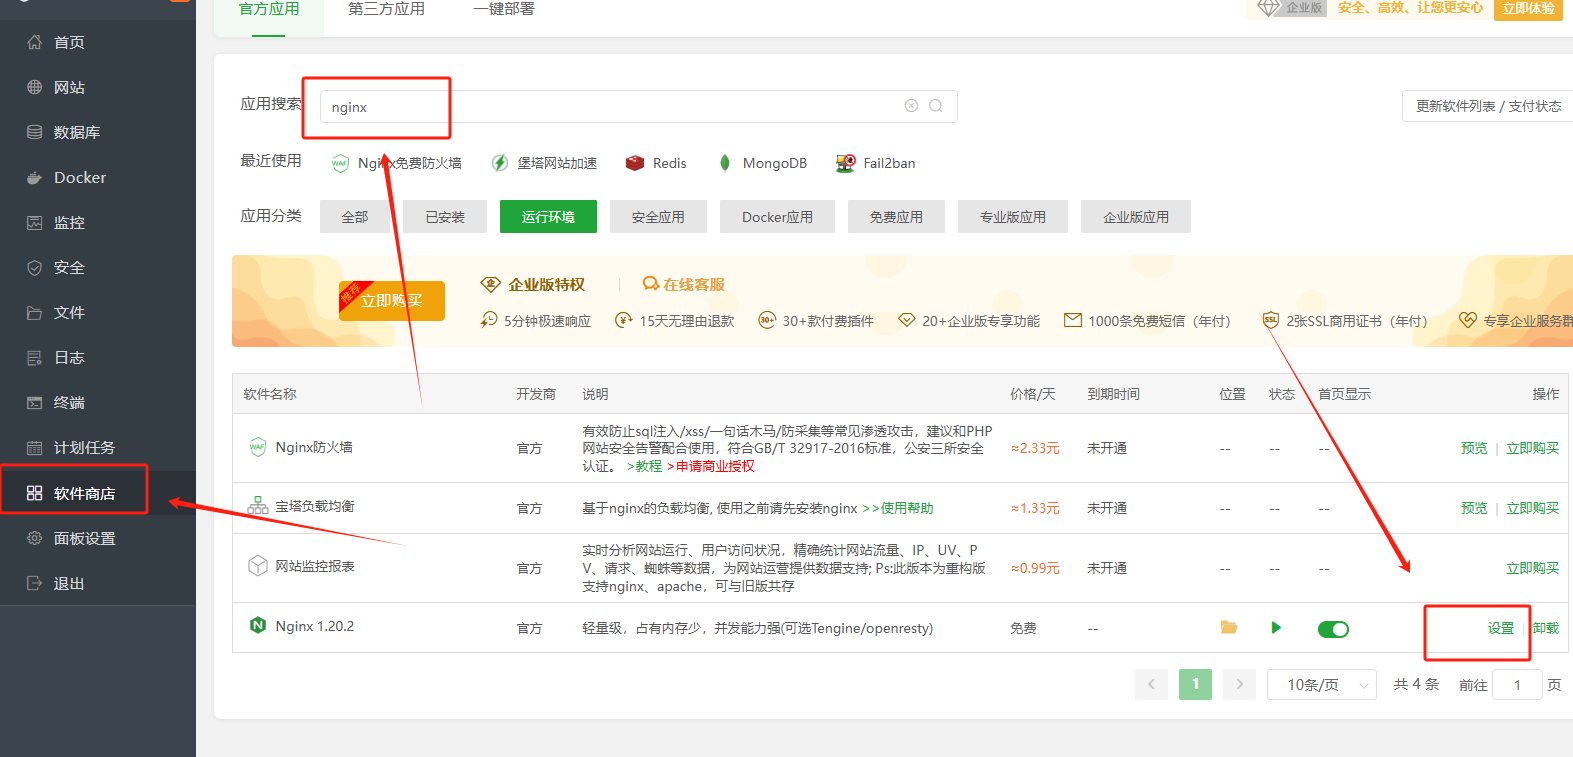The height and width of the screenshot is (757, 1573).
Task: Open the 使用帮助 link for 宝塔负载均衡
Action: [898, 508]
